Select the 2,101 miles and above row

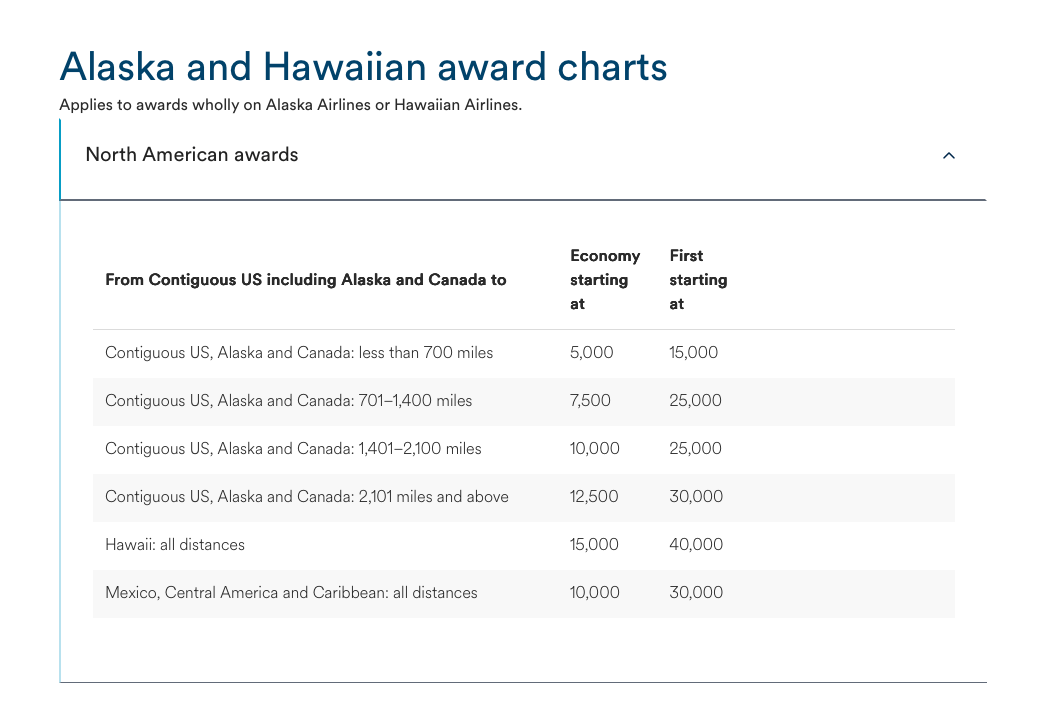point(306,497)
